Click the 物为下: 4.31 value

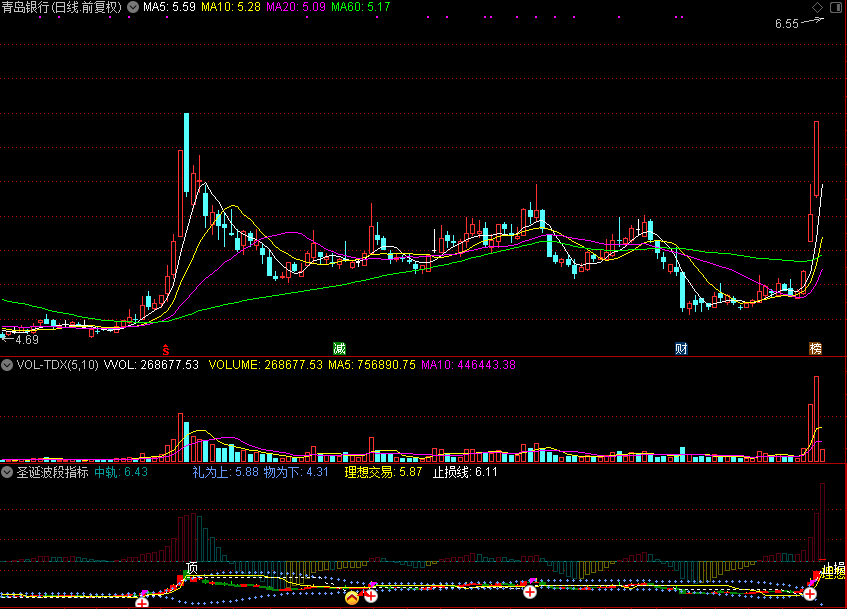[296, 472]
